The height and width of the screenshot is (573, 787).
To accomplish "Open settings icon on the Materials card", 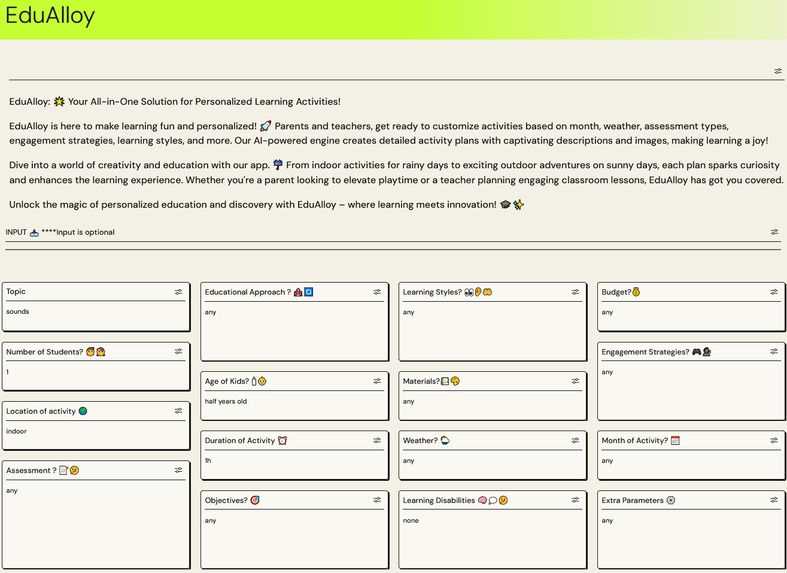I will coord(575,381).
